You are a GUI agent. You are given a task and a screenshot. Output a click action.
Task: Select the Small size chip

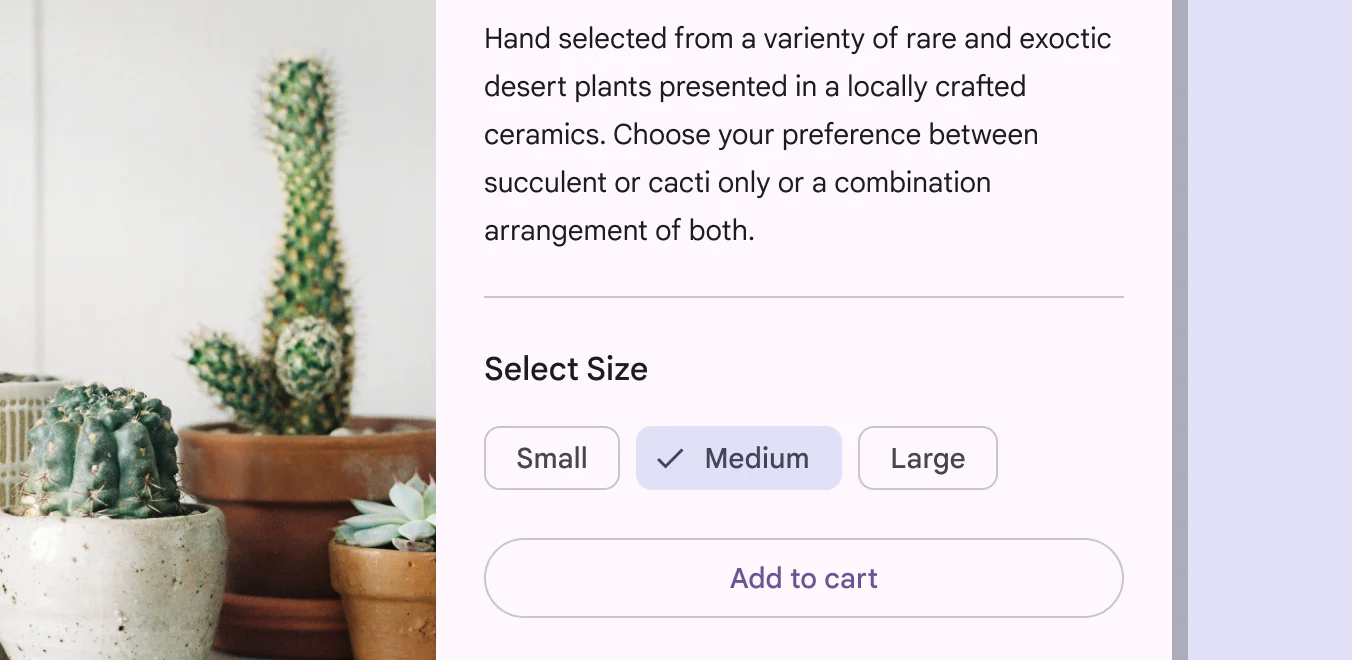click(x=552, y=458)
